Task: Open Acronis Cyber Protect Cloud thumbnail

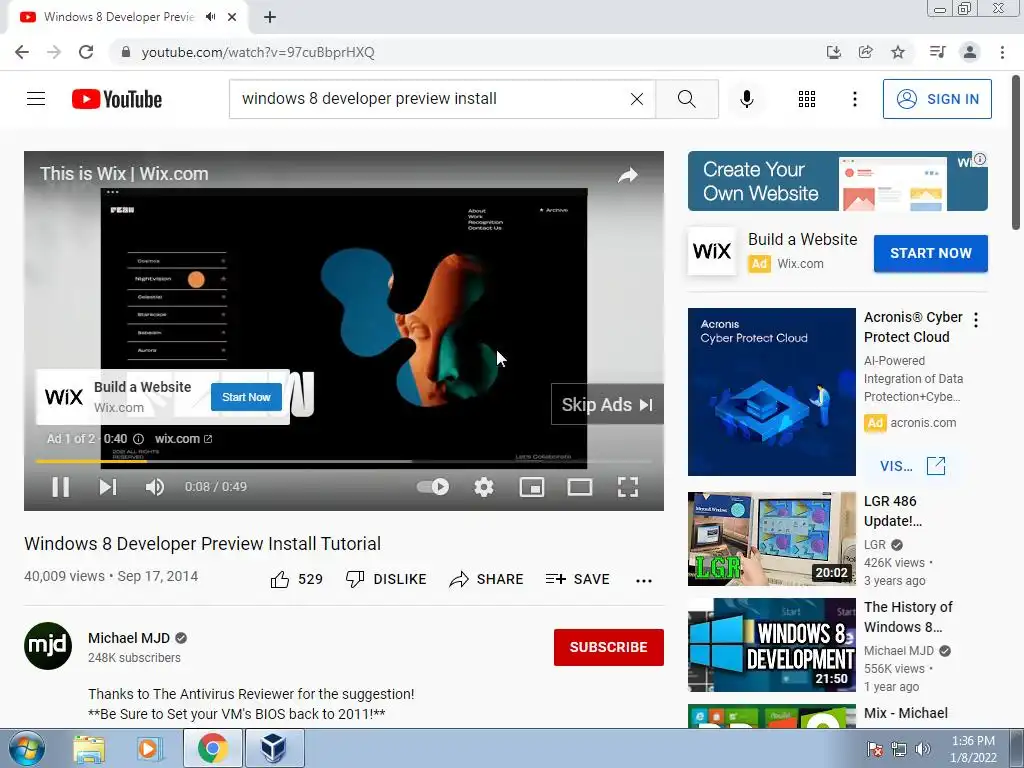Action: (x=771, y=392)
